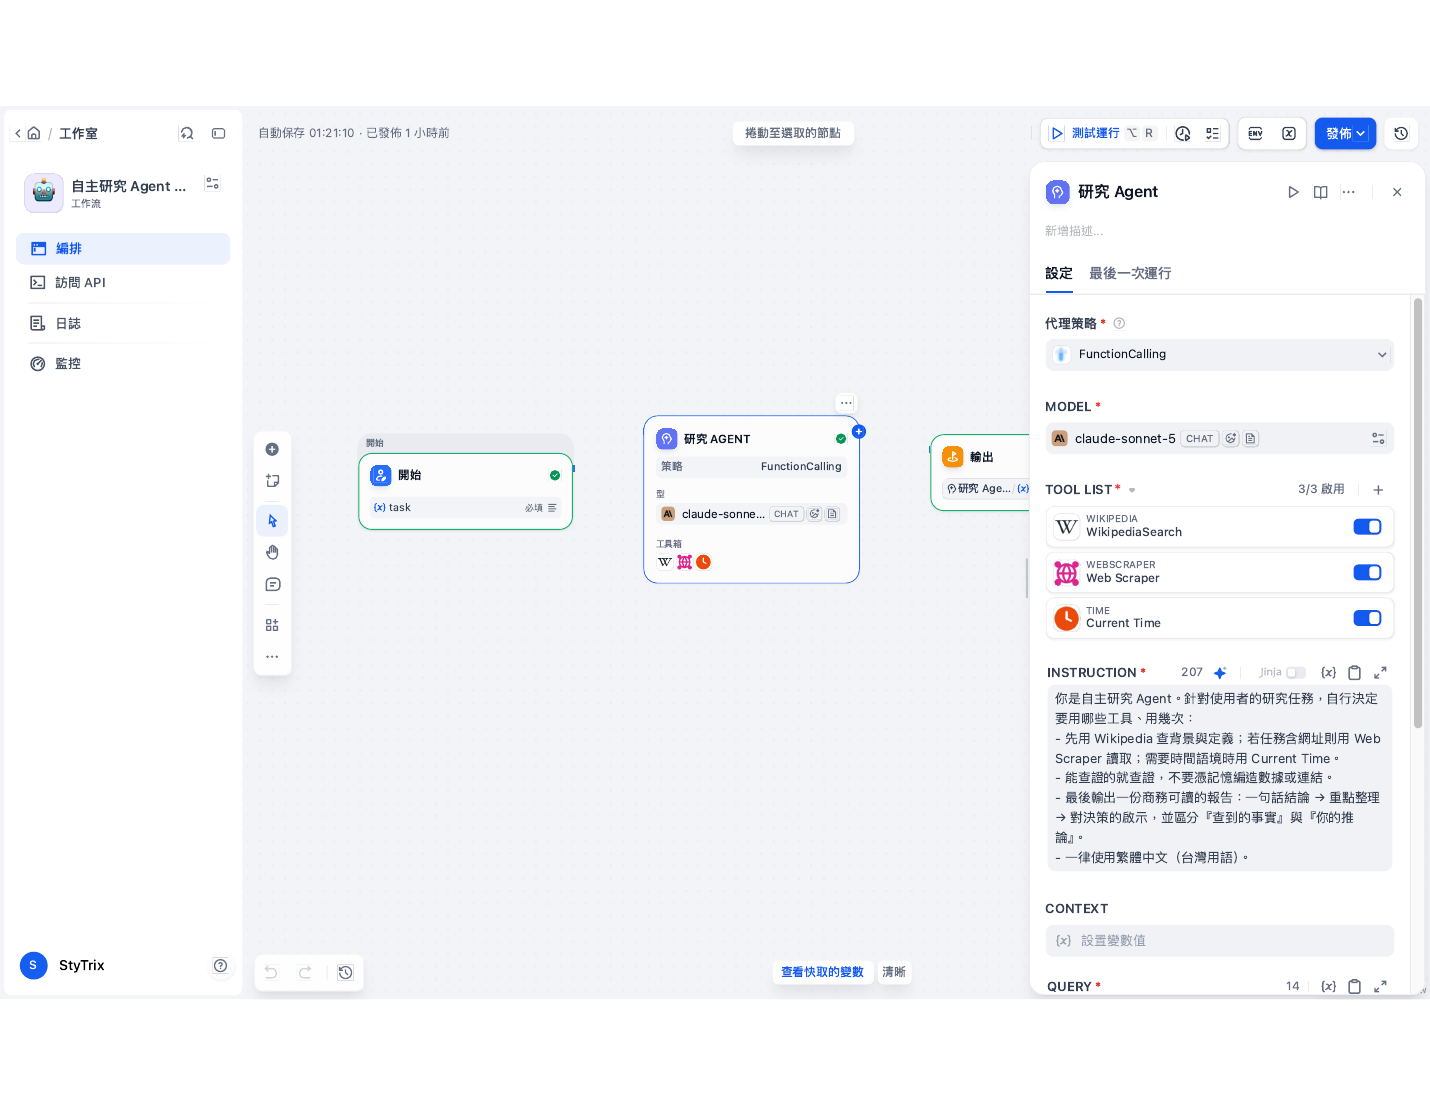
Task: Copy INSTRUCTION text with clipboard icon
Action: [1355, 673]
